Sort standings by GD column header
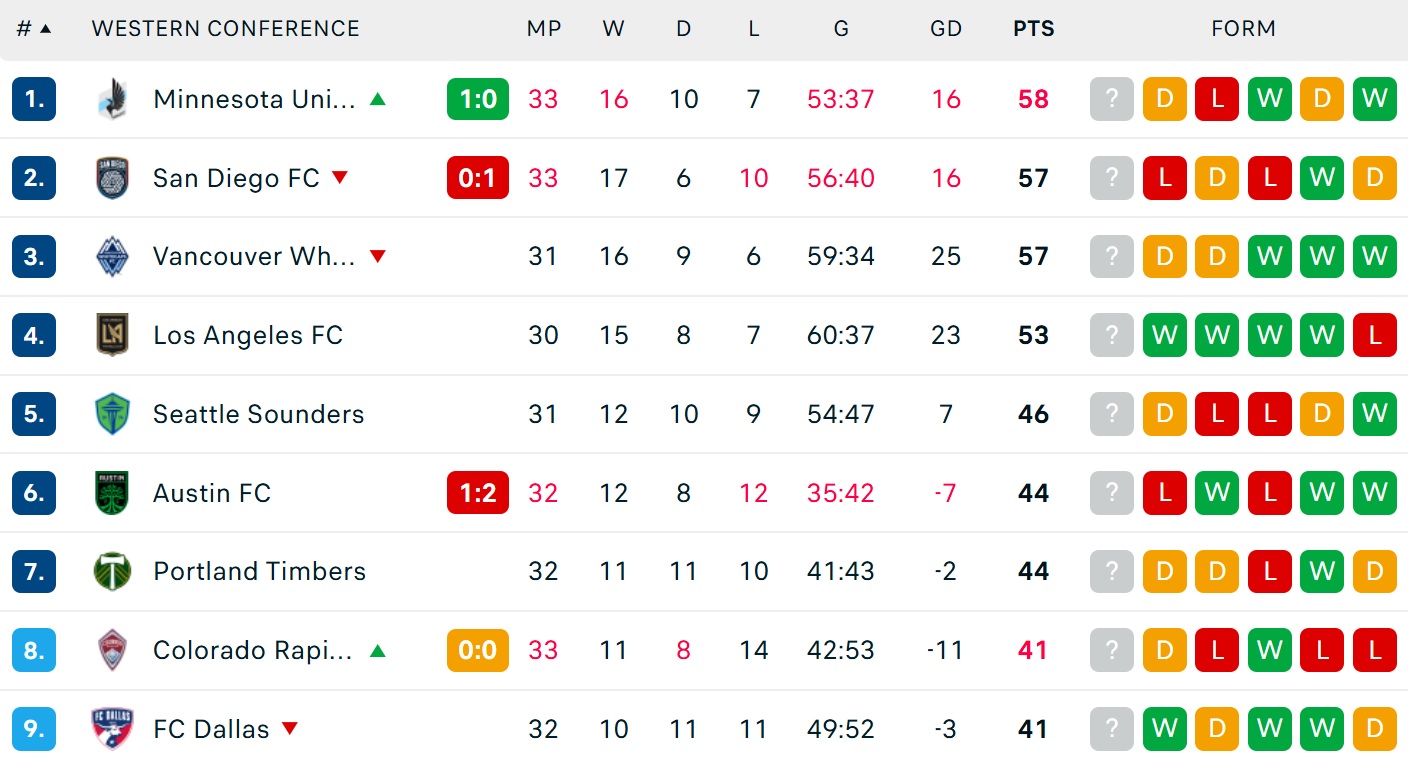The width and height of the screenshot is (1408, 767). pyautogui.click(x=945, y=29)
